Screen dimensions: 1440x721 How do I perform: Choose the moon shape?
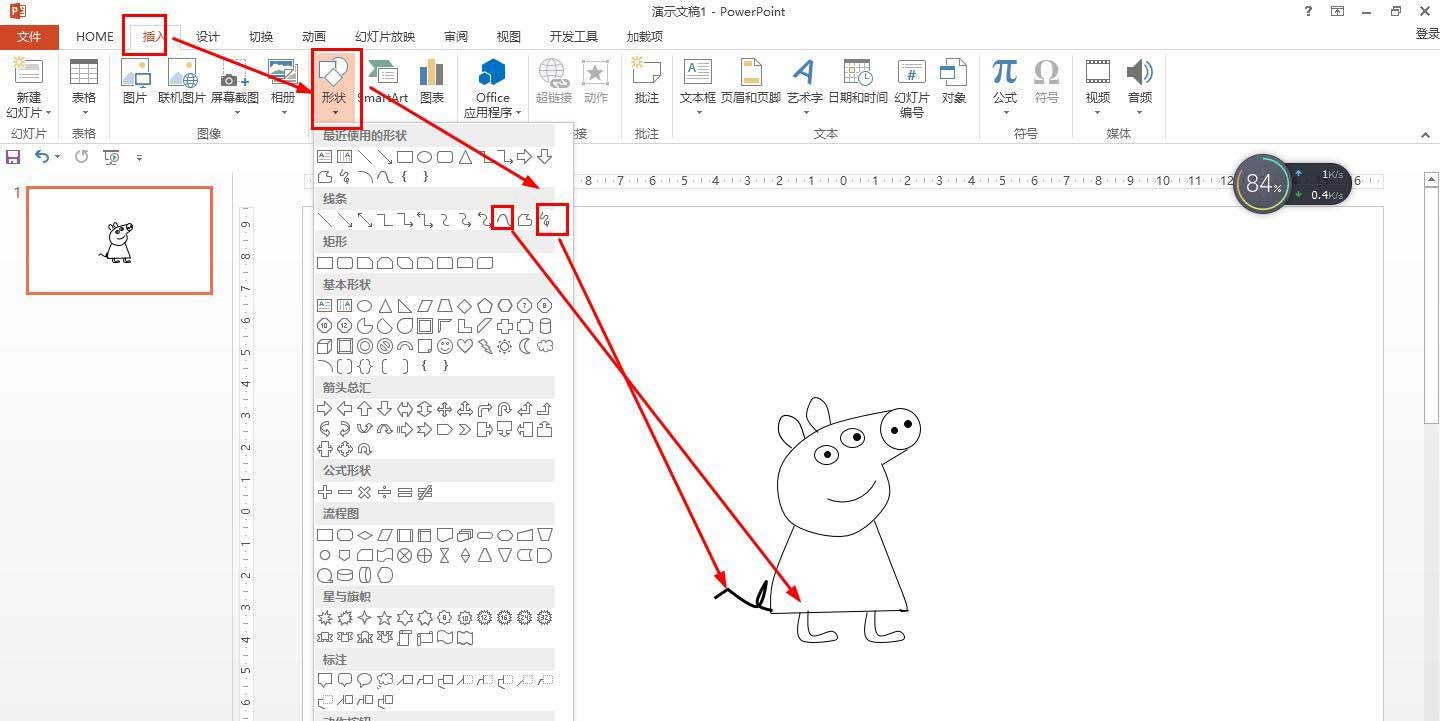pos(525,346)
